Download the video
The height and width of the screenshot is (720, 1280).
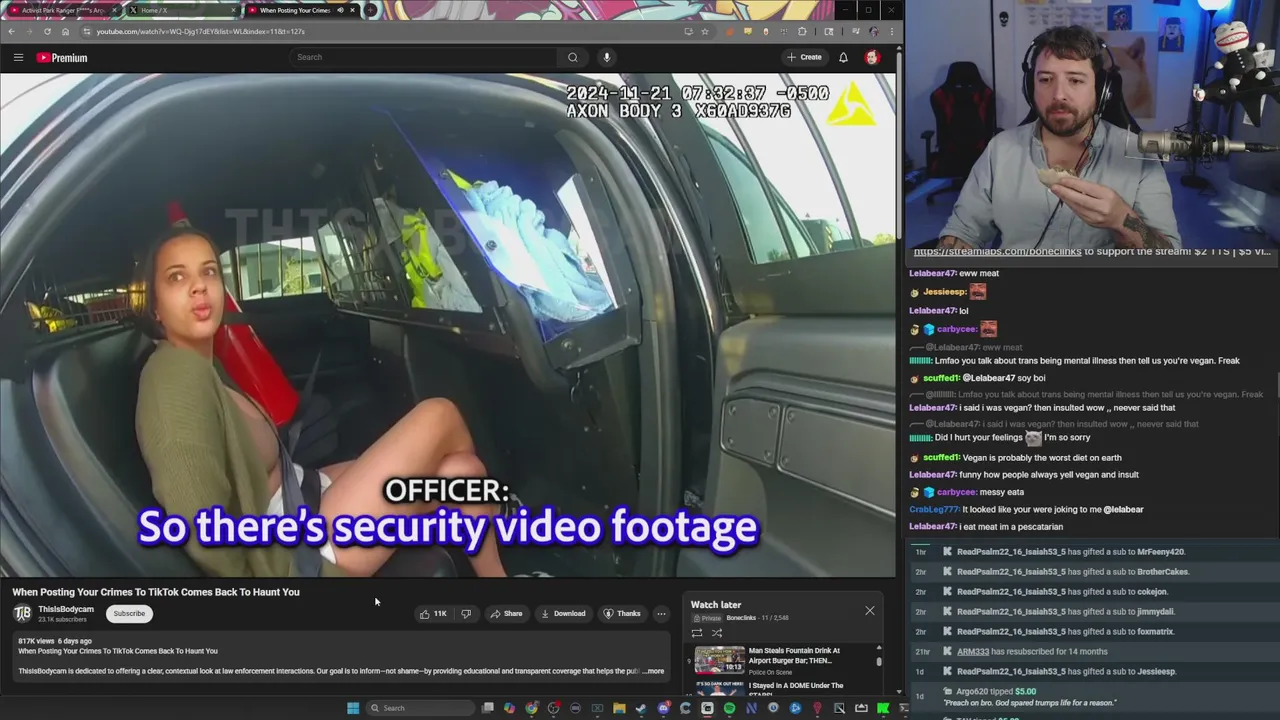(x=563, y=613)
